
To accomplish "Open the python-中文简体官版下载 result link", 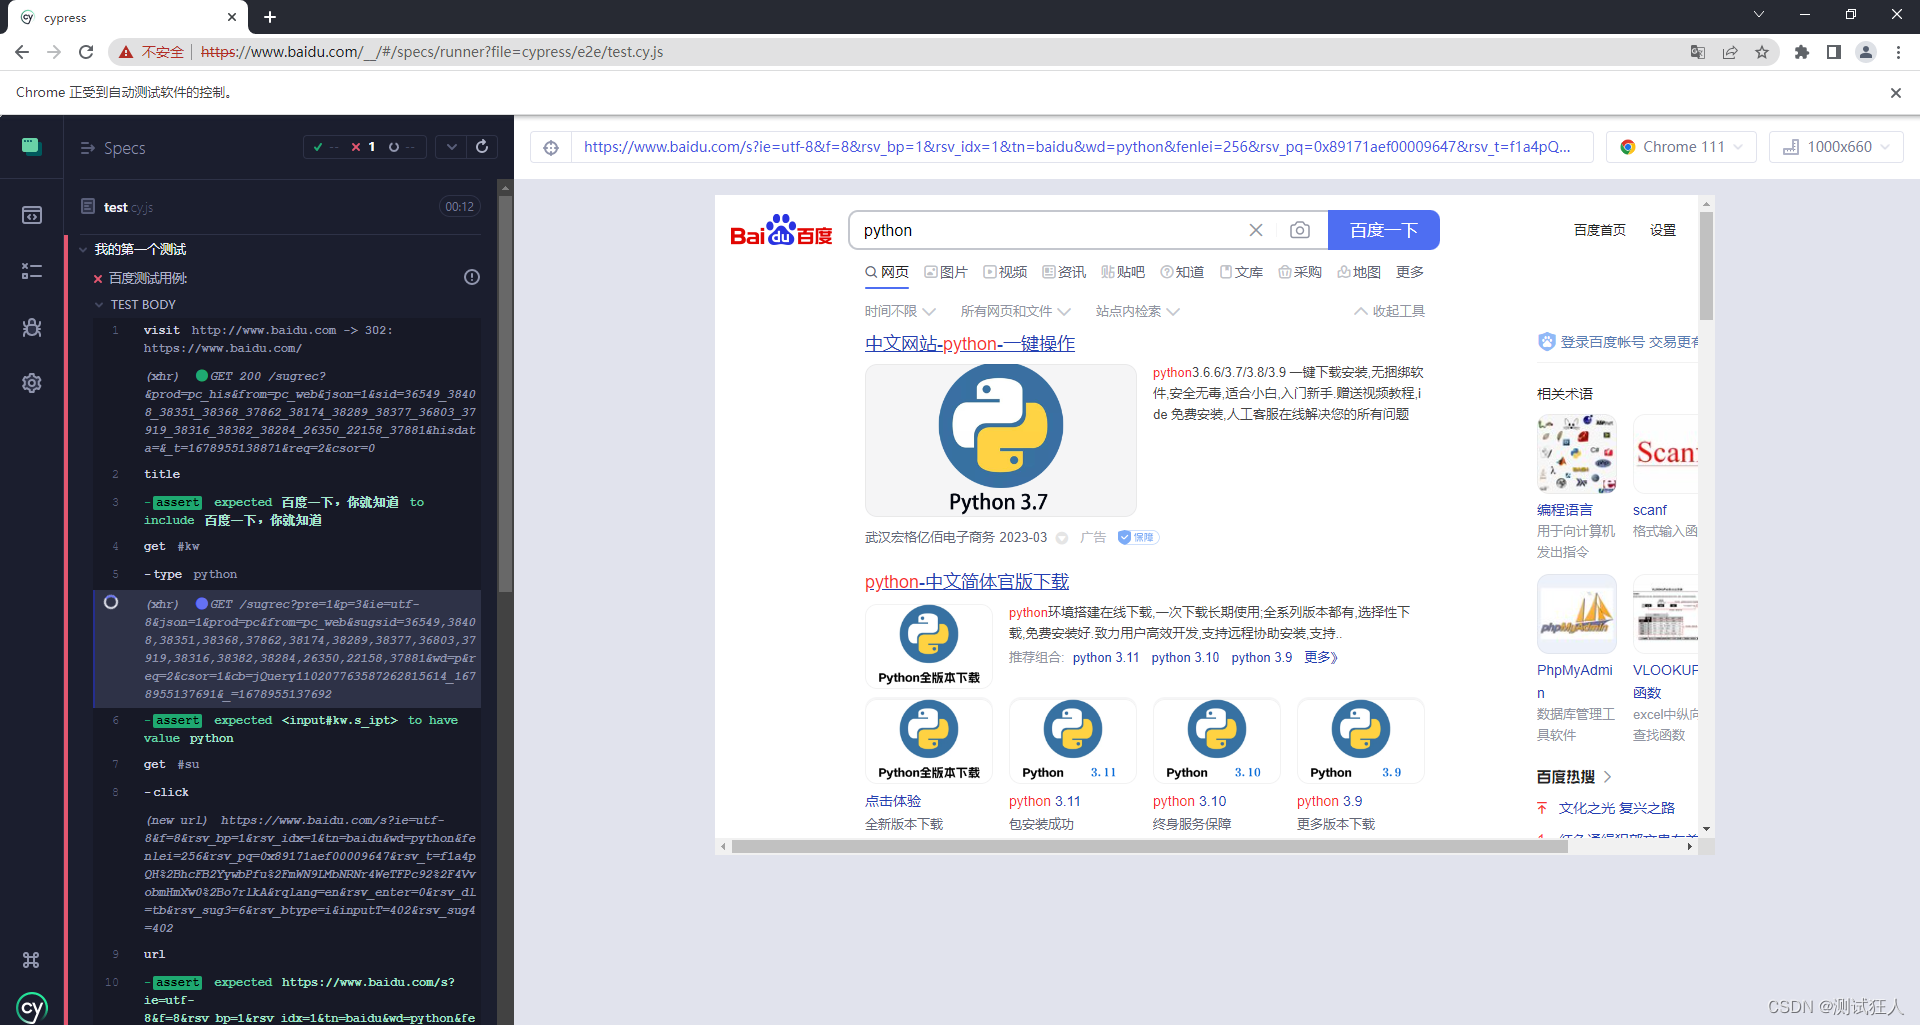I will 967,581.
